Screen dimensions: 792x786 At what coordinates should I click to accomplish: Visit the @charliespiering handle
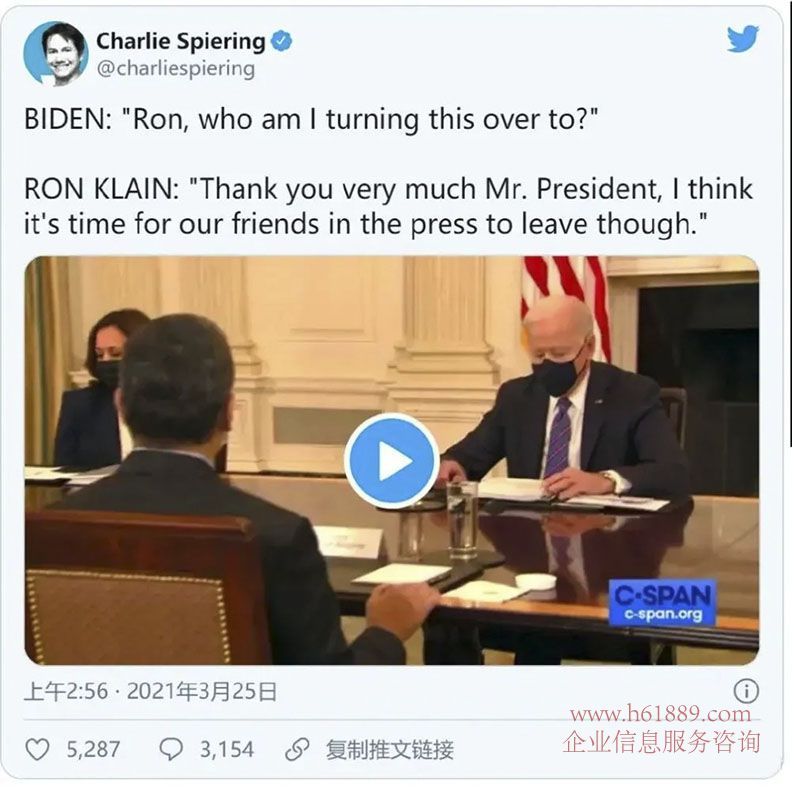176,69
